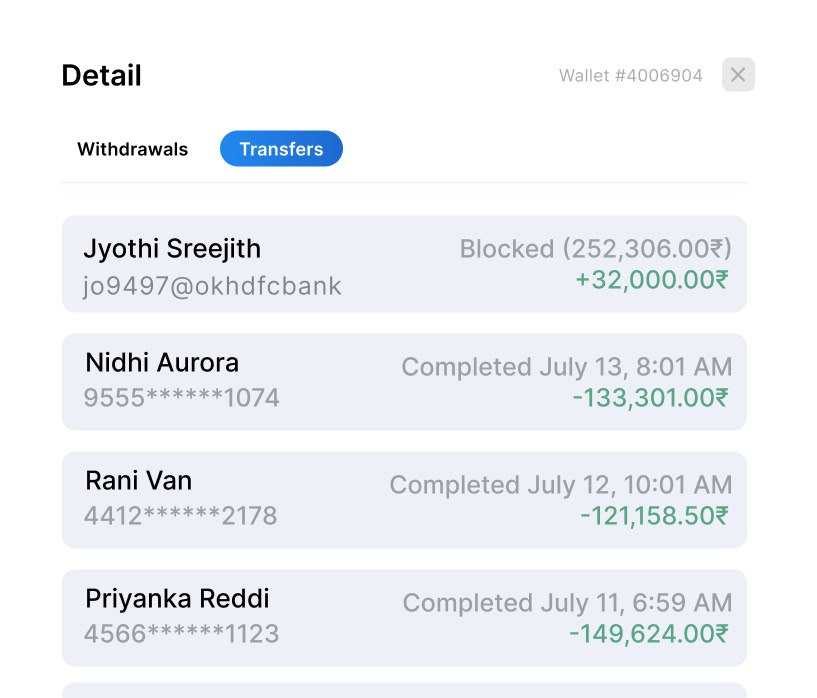
Task: Click the Blocked (252,306.00₹) status
Action: [x=595, y=249]
